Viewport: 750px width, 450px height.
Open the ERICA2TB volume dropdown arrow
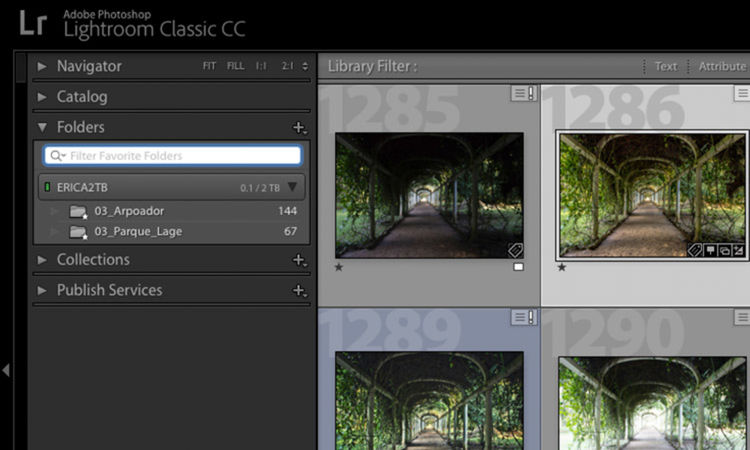pos(292,187)
